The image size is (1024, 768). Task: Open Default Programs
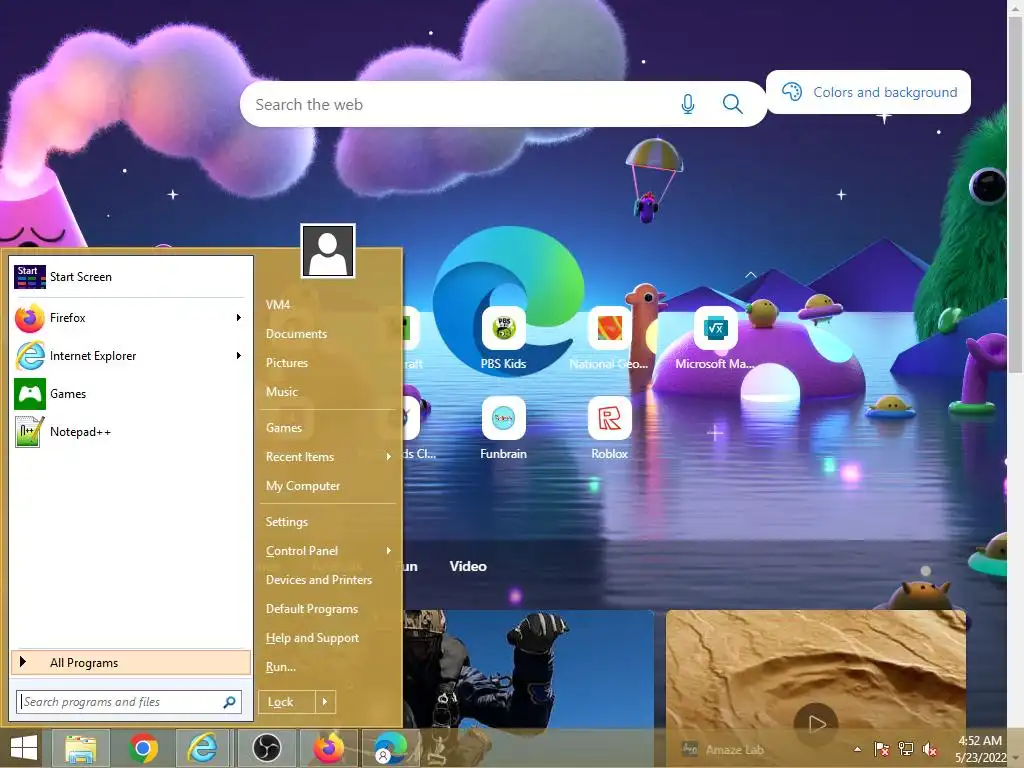click(312, 609)
